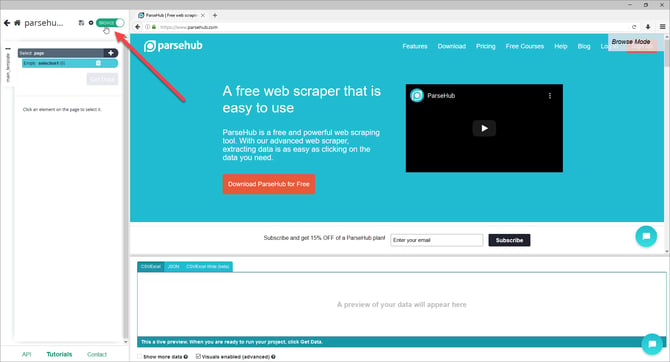Open the Blog nav link
The image size is (670, 362).
[x=584, y=46]
